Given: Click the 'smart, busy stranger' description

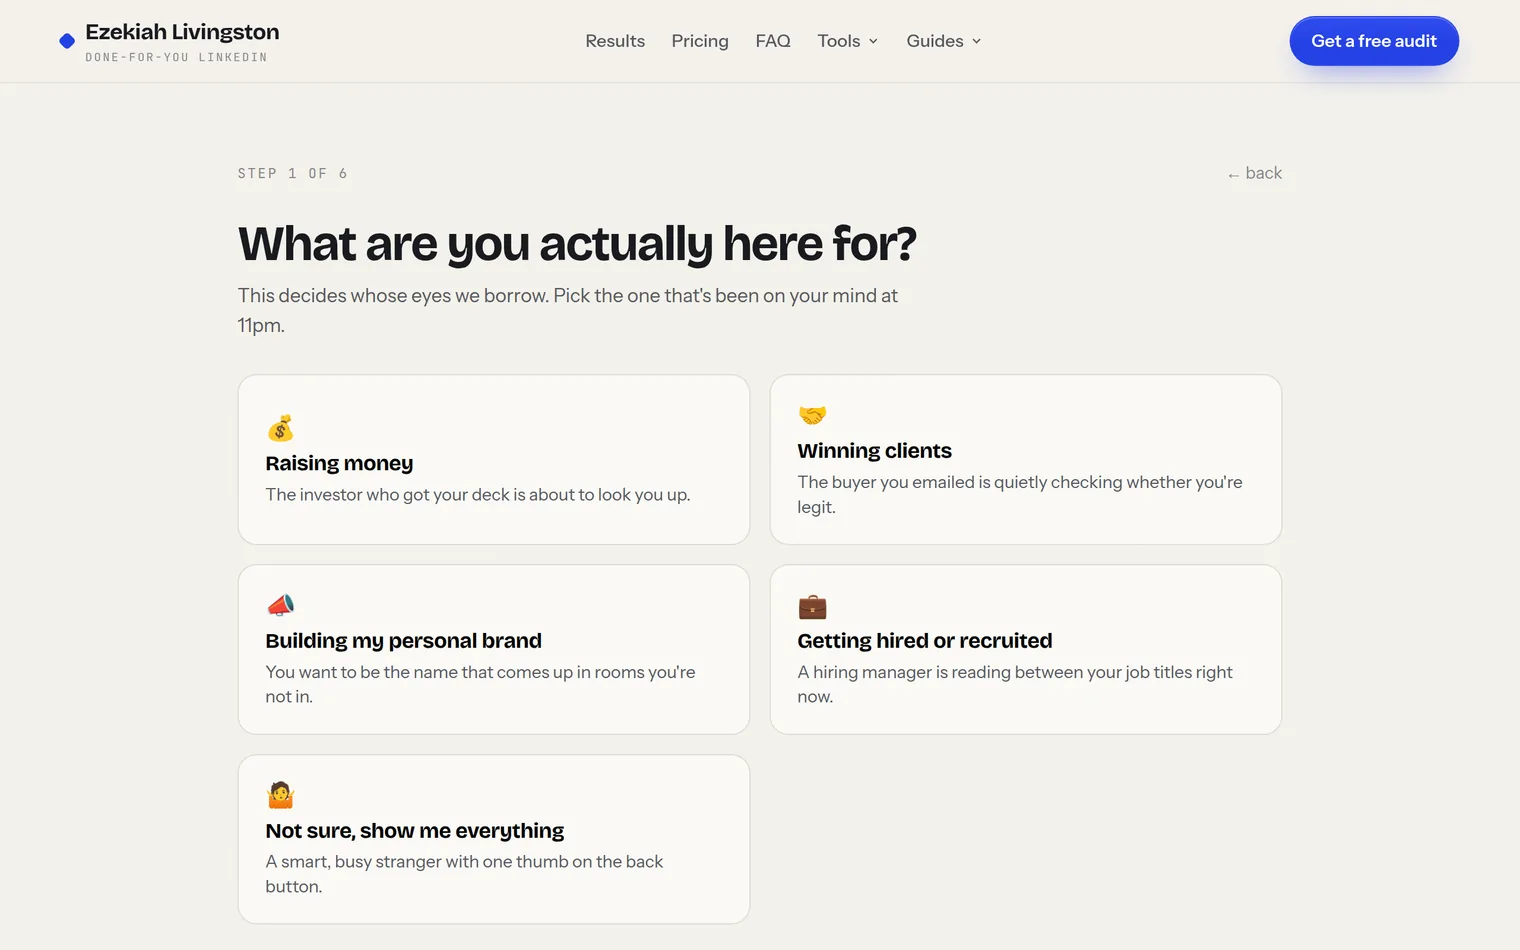Looking at the screenshot, I should coord(464,874).
